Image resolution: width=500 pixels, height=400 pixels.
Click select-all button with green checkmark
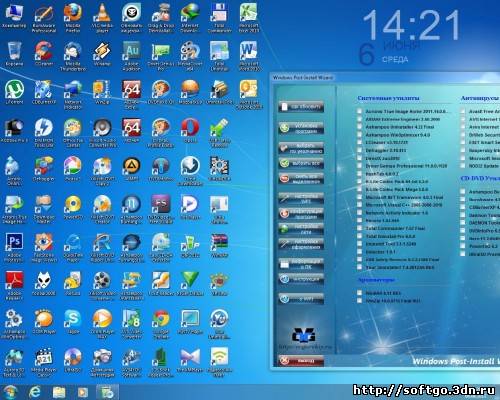(x=301, y=163)
